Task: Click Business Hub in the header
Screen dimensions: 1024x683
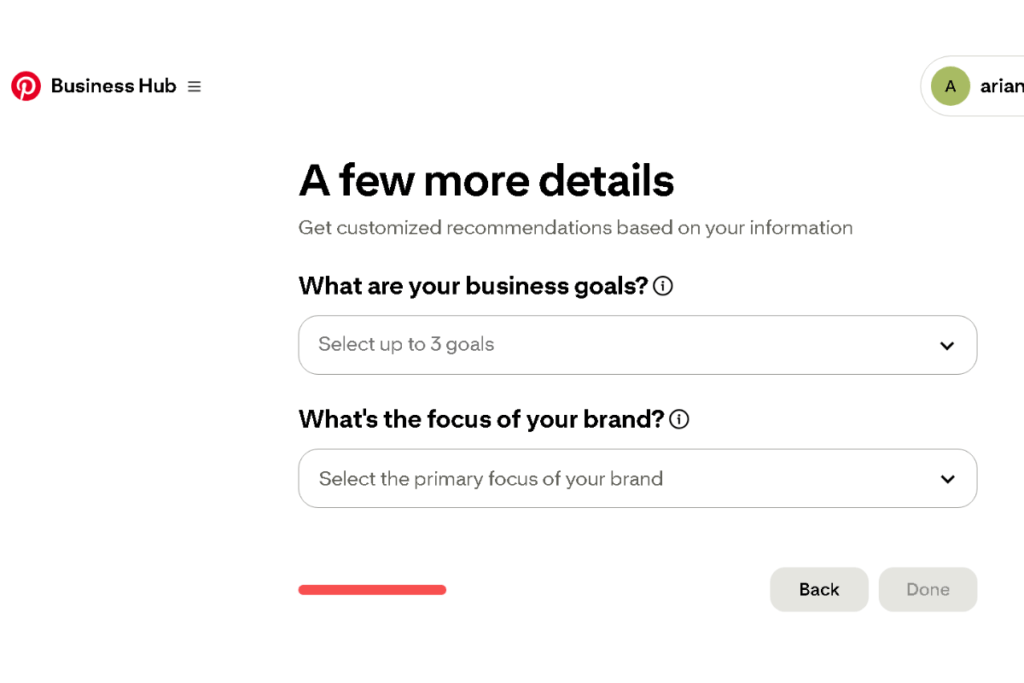Action: (x=113, y=86)
